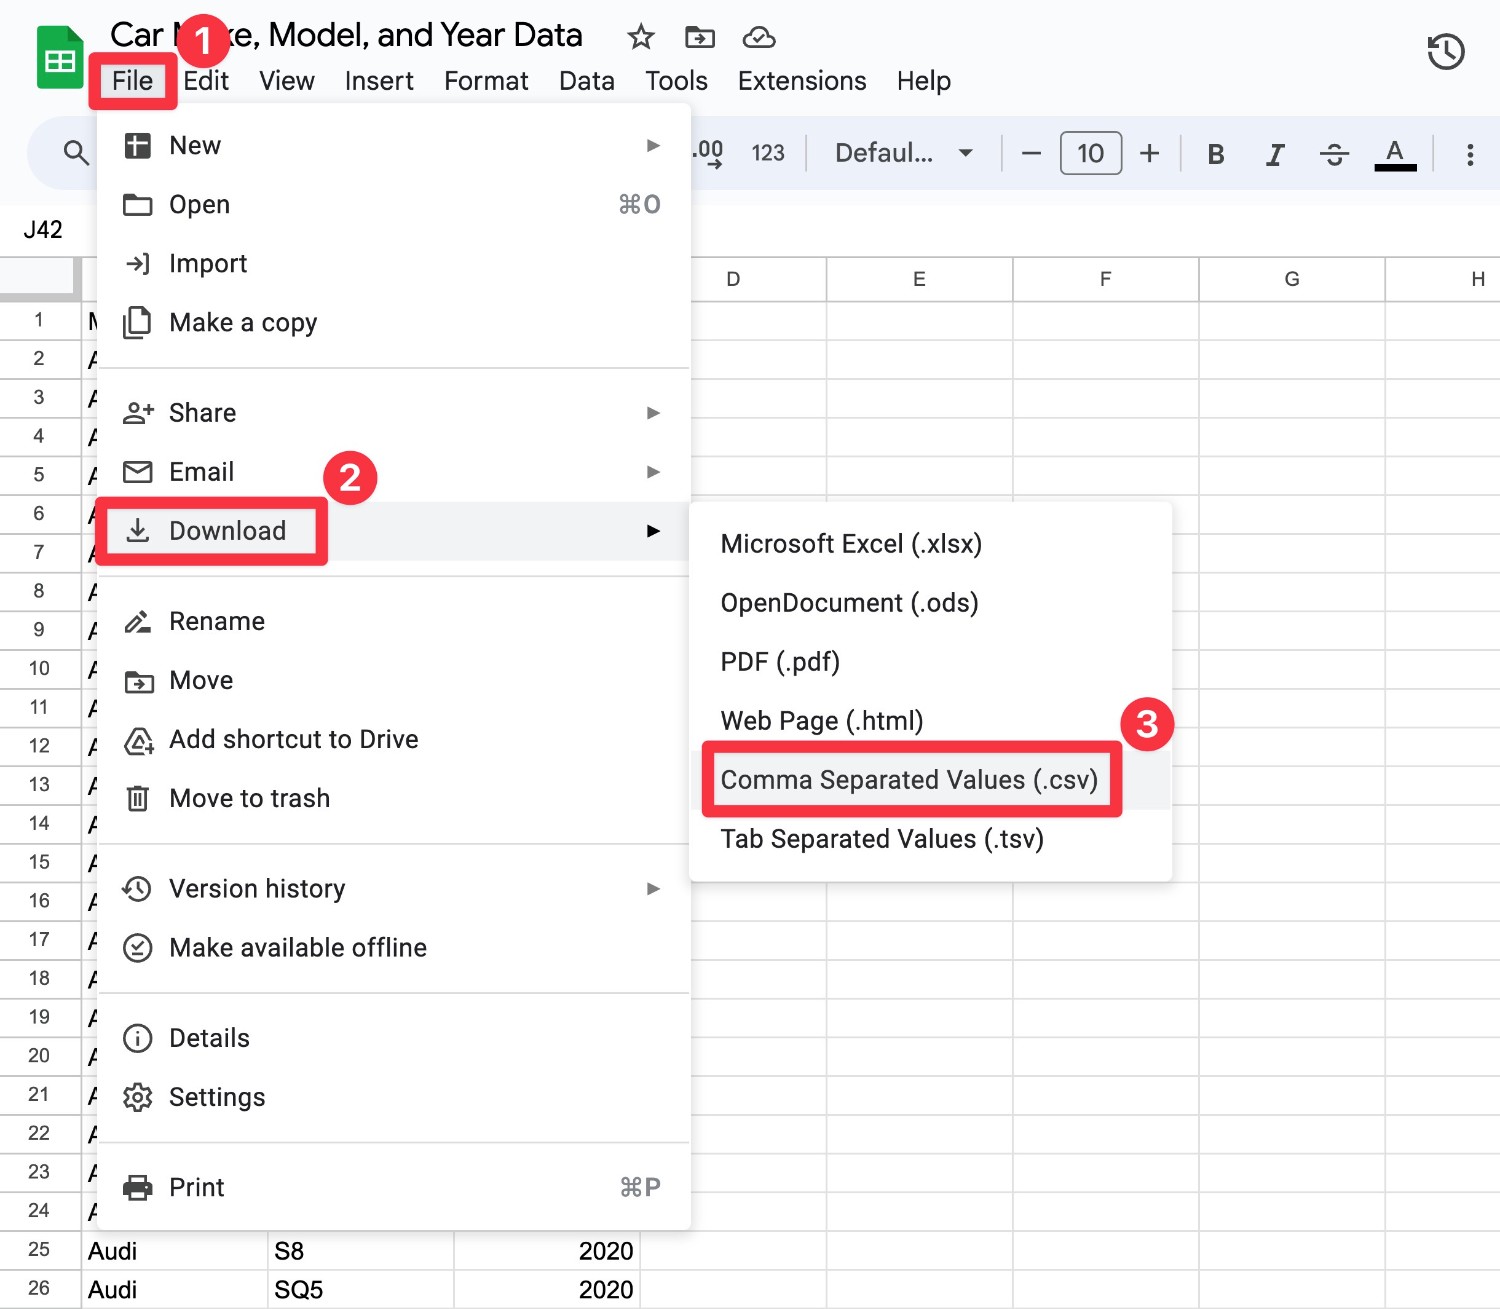Download as Comma Separated Values (.csv)

point(930,780)
